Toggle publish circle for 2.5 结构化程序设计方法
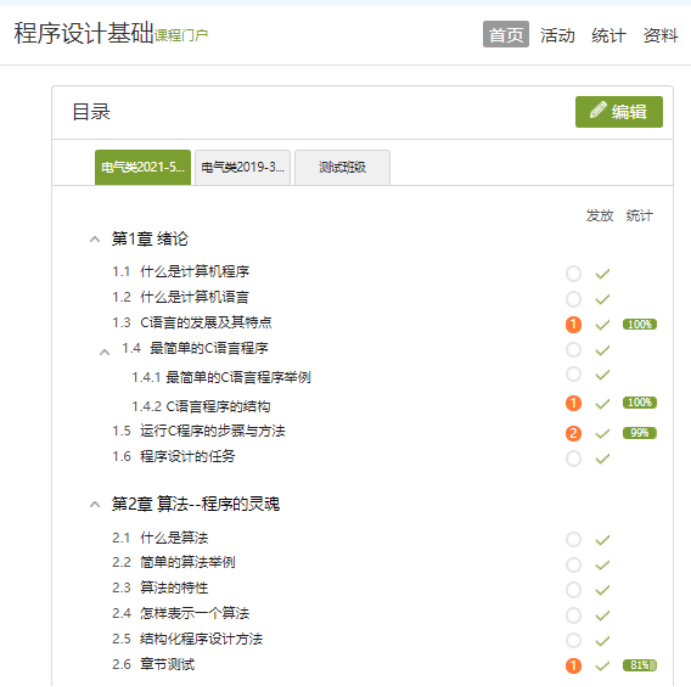 coord(573,640)
